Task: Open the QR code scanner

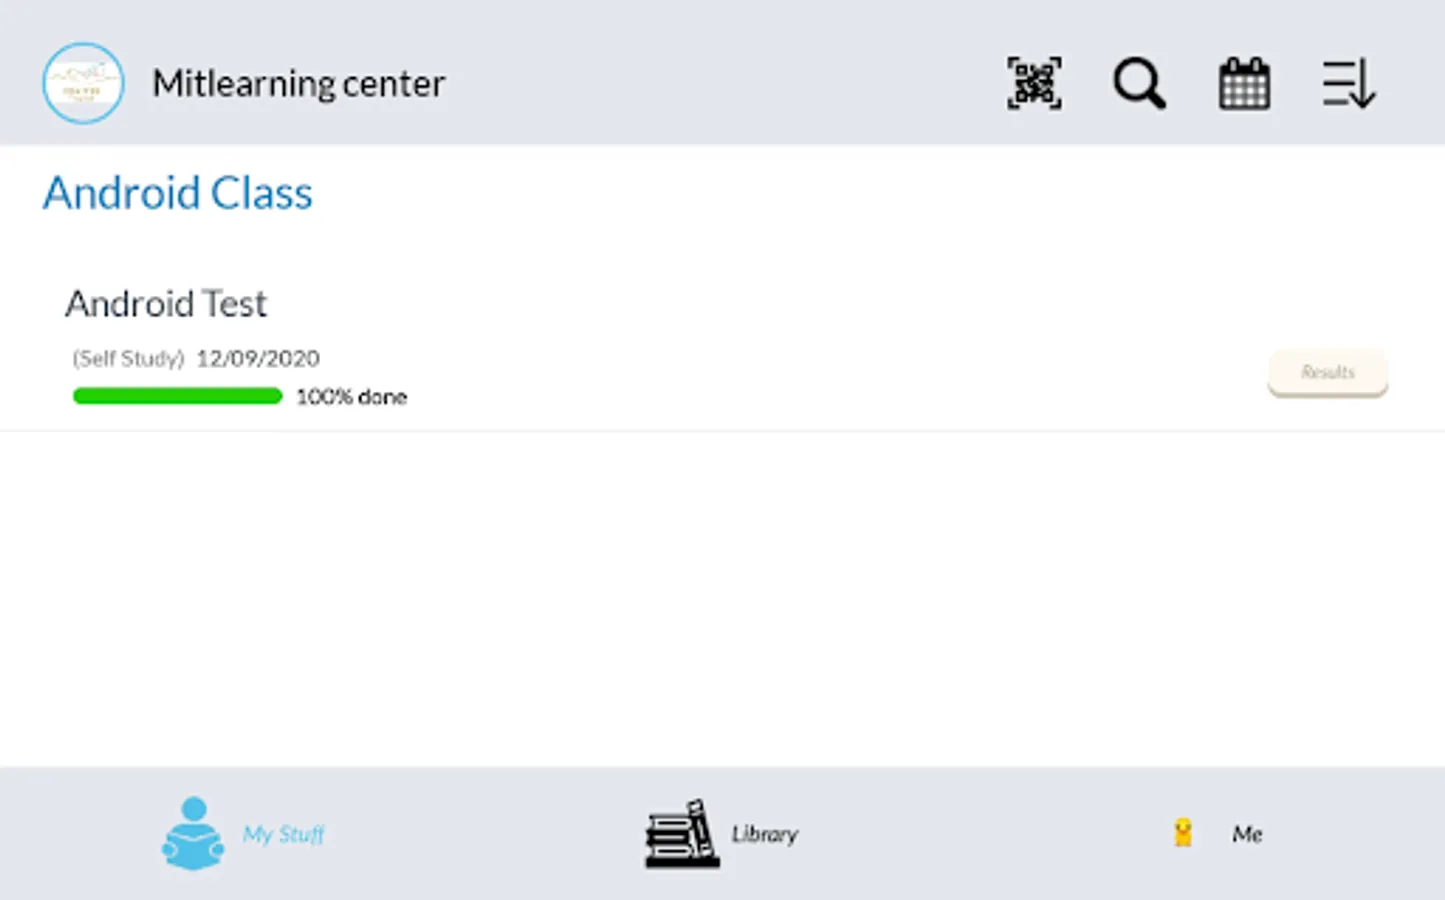Action: point(1034,83)
